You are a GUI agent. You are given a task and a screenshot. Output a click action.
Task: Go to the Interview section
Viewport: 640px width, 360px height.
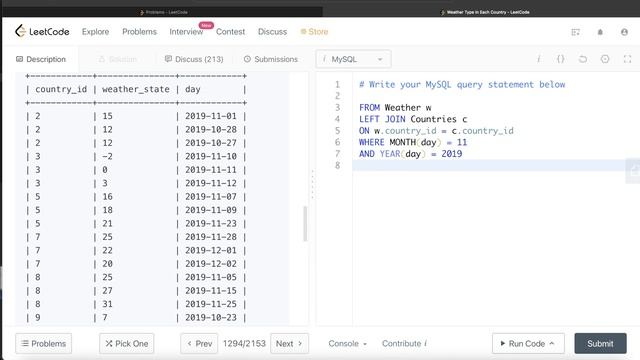coord(186,31)
